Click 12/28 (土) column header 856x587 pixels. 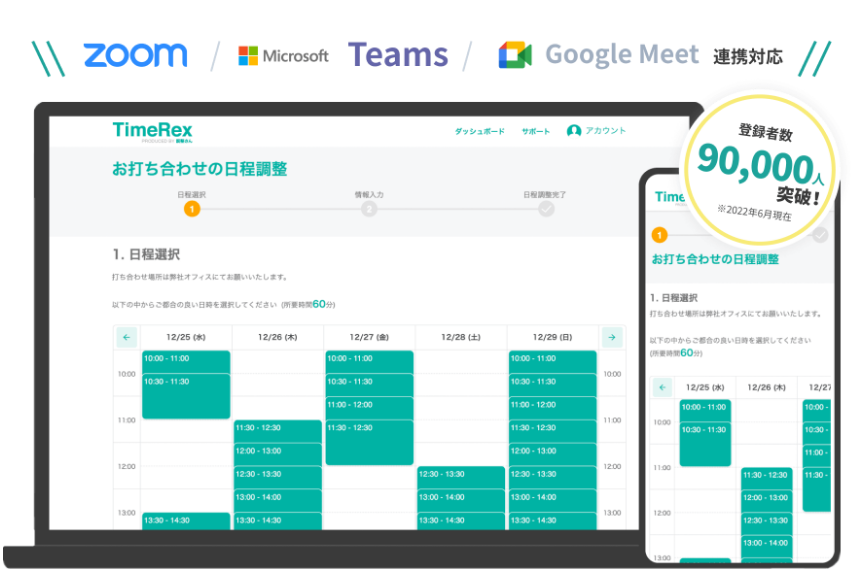461,337
